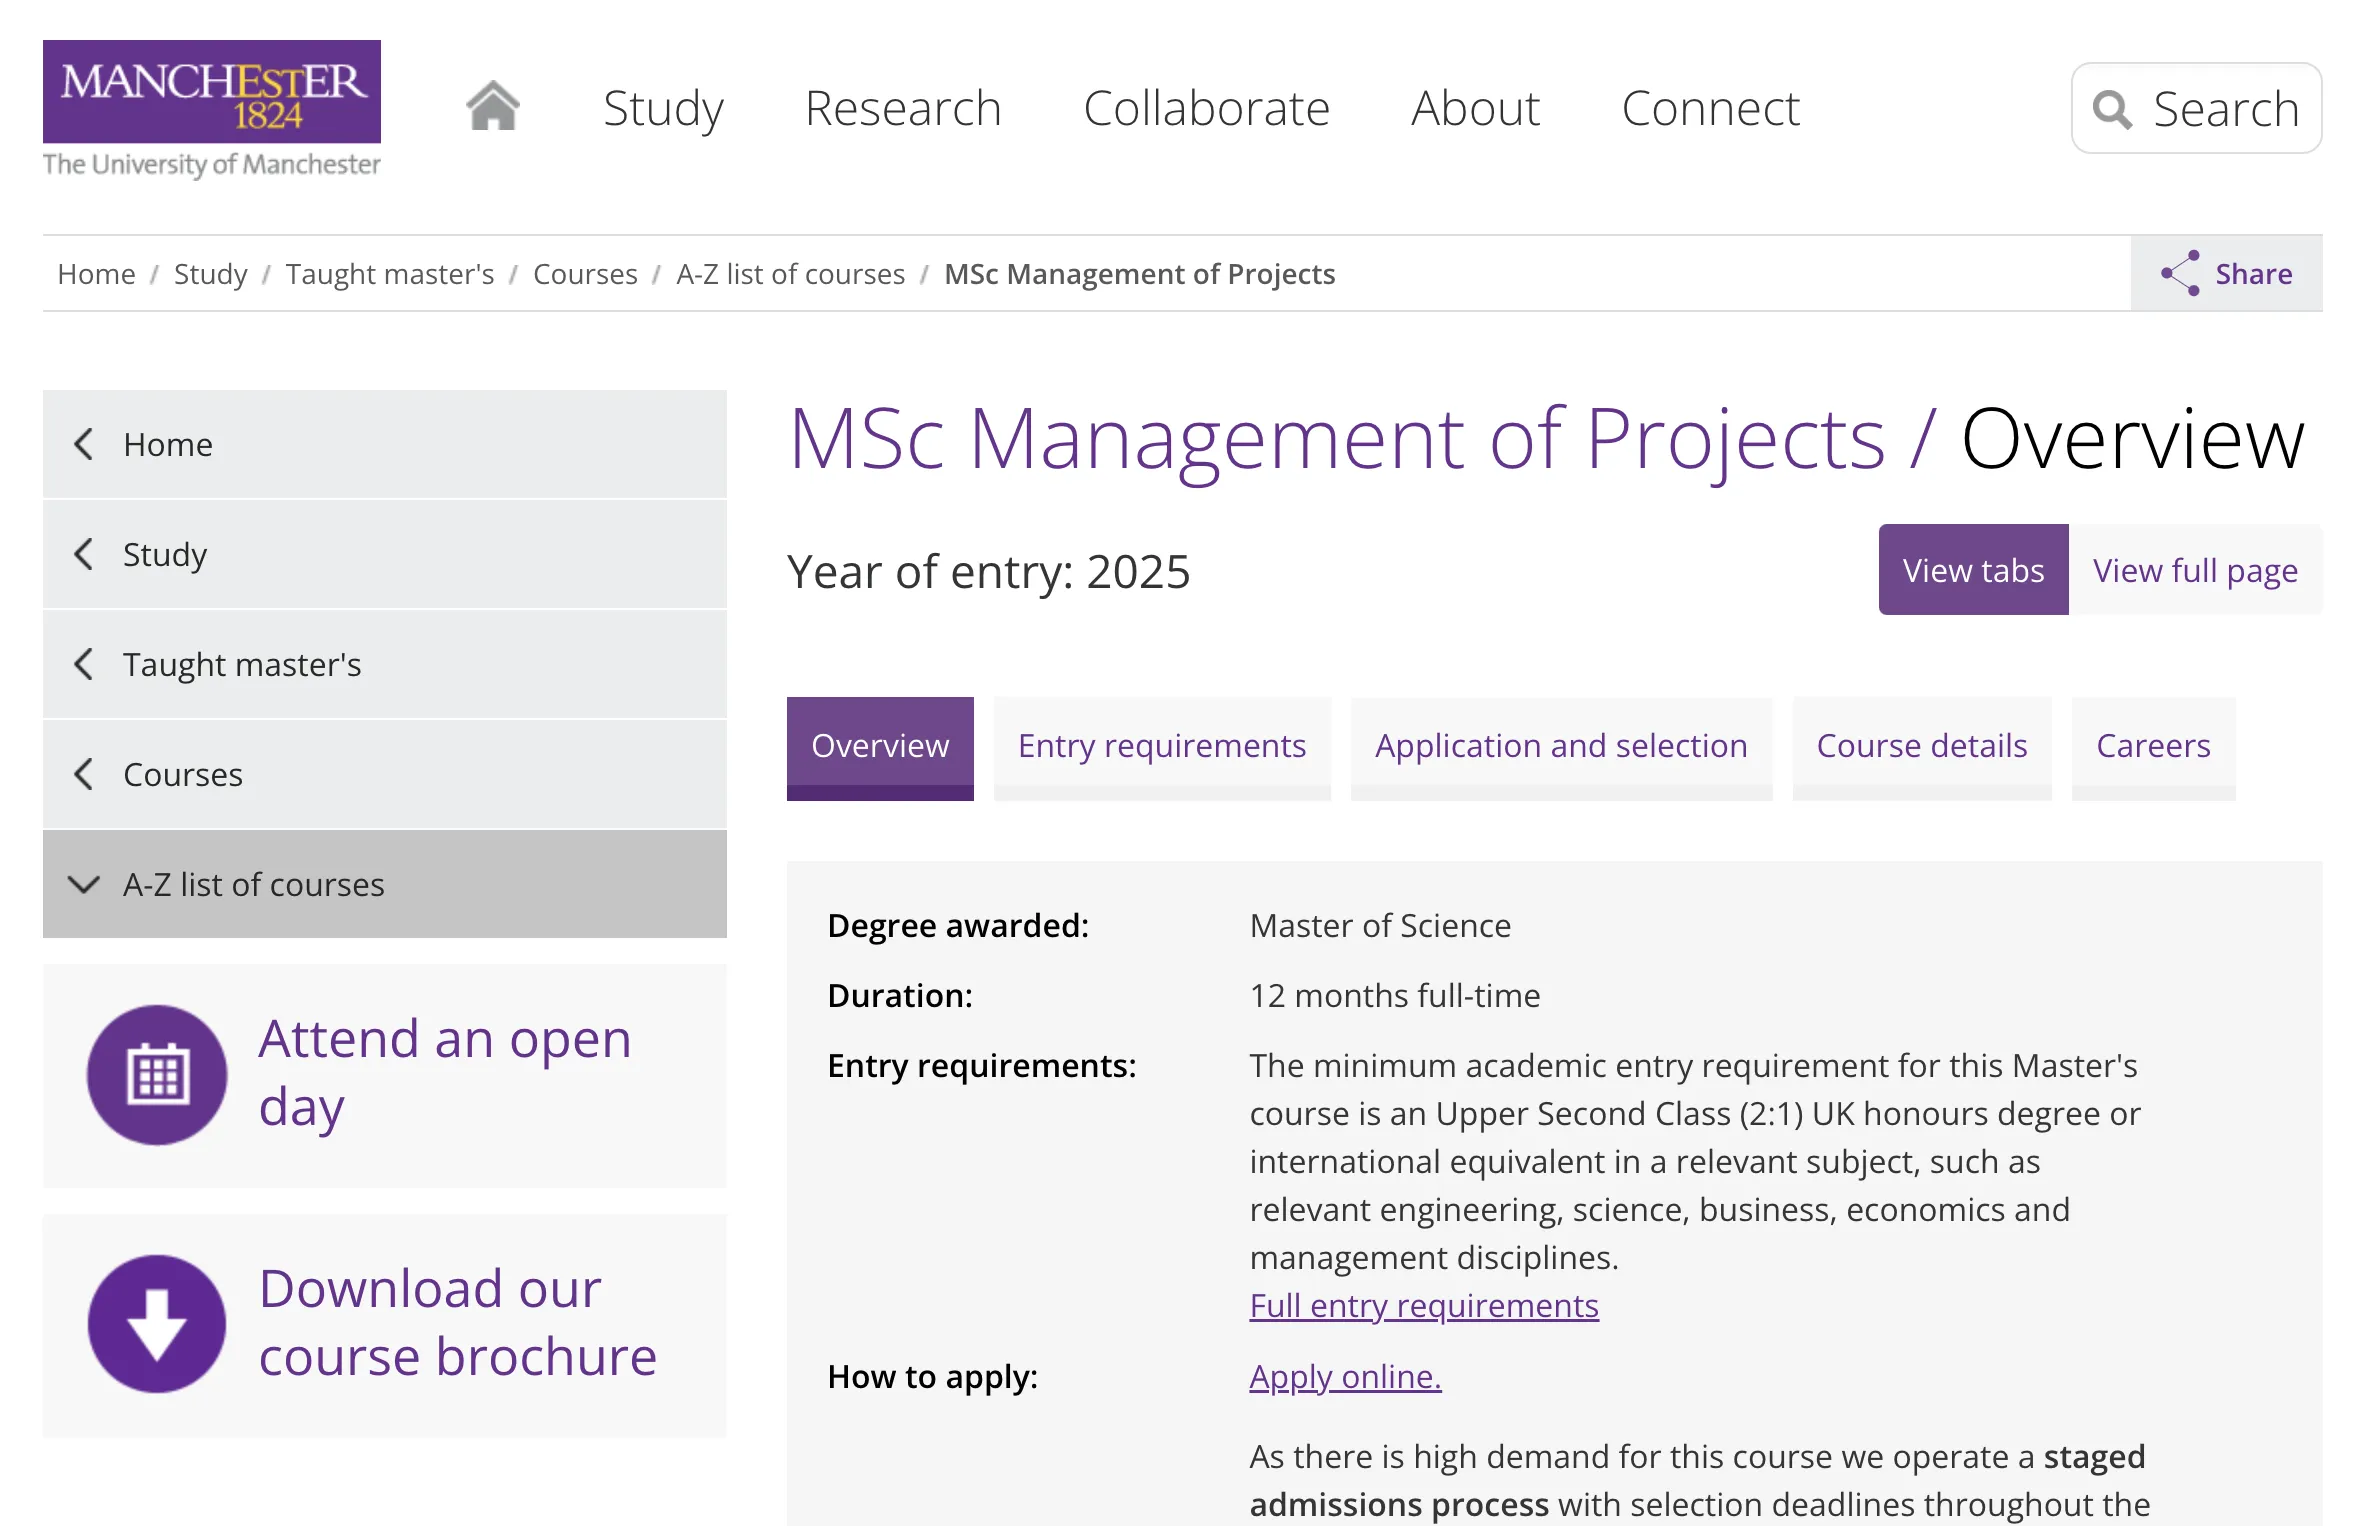Click the Apply online link
The image size is (2358, 1526).
coord(1344,1376)
